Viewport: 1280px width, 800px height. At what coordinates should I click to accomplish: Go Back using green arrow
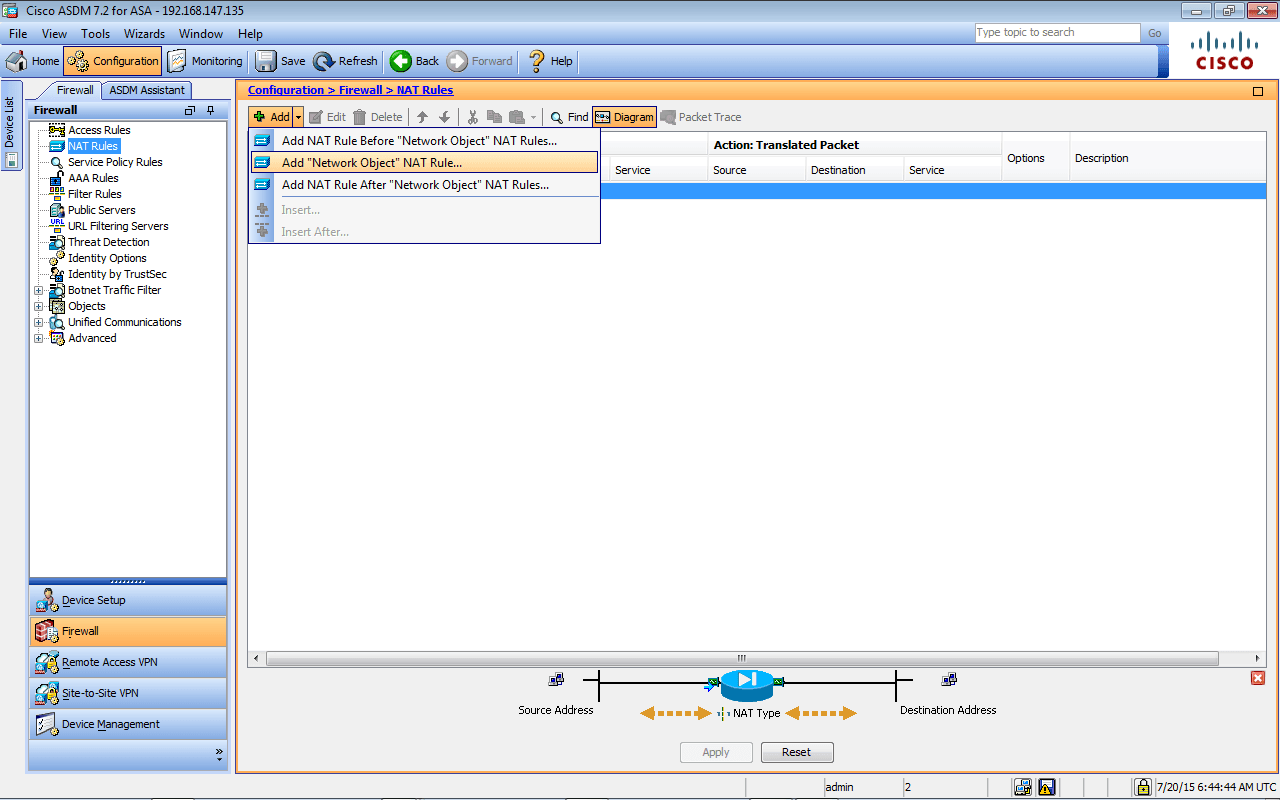[x=415, y=61]
